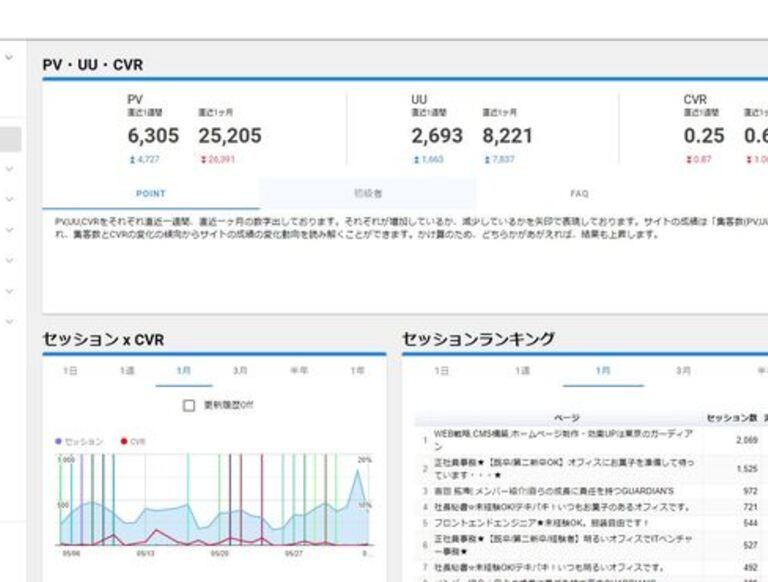Open the FAQ tab

point(579,194)
